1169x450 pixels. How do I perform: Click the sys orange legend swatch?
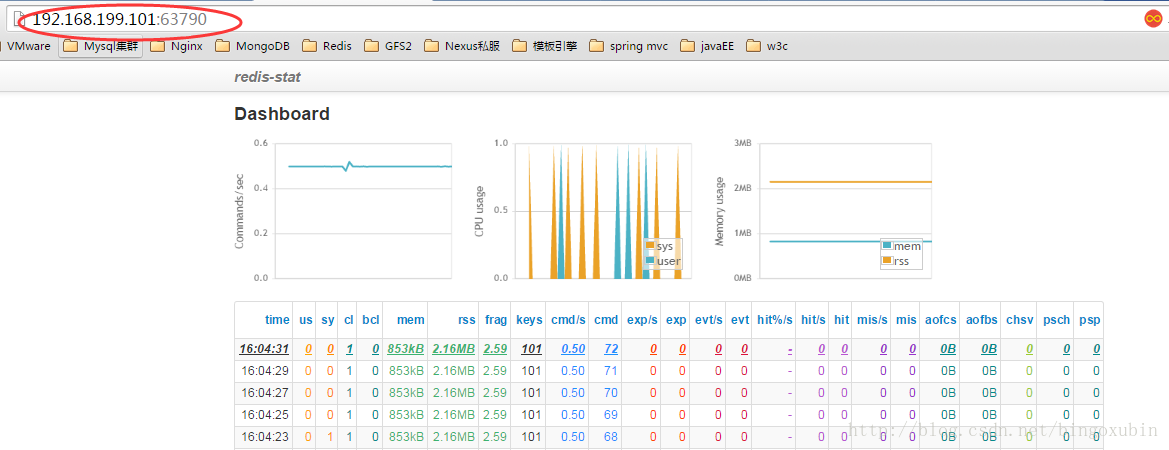tap(650, 246)
